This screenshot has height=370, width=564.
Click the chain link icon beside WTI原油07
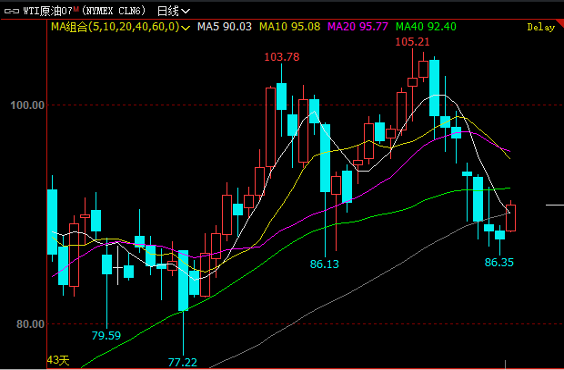(x=11, y=11)
